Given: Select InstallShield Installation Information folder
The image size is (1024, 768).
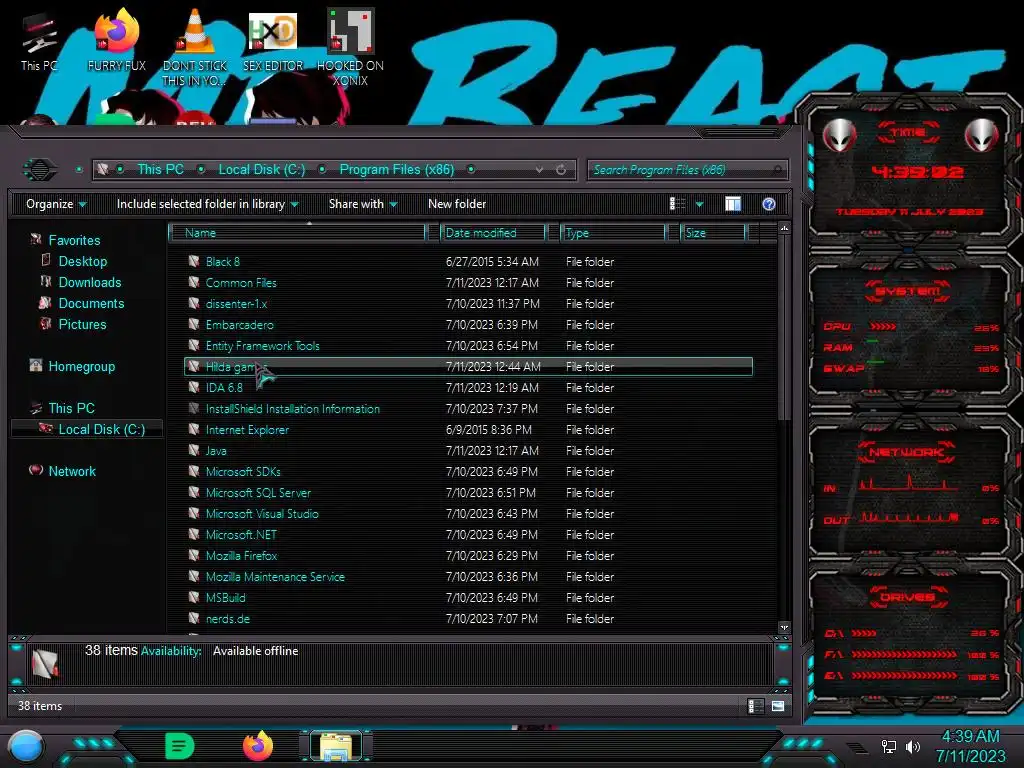Looking at the screenshot, I should click(x=293, y=409).
